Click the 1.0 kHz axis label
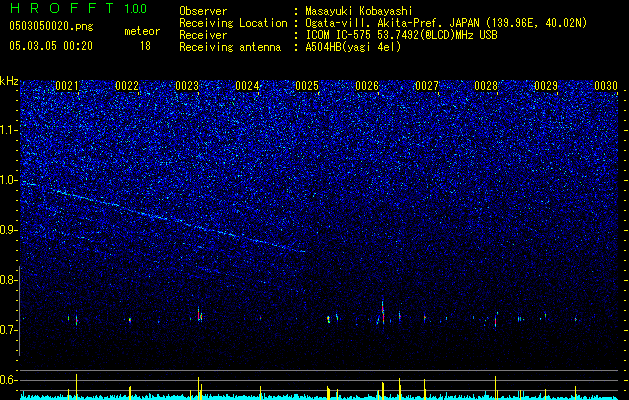The width and height of the screenshot is (629, 400). pos(8,180)
